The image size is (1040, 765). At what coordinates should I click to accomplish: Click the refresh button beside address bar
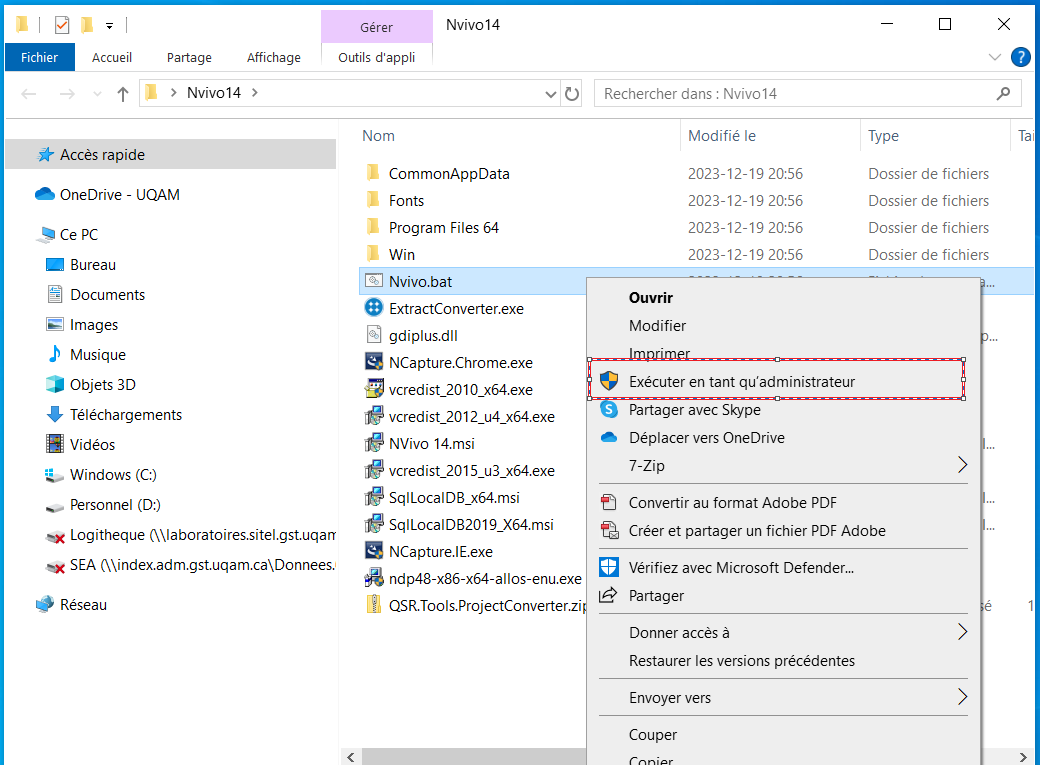pyautogui.click(x=572, y=94)
